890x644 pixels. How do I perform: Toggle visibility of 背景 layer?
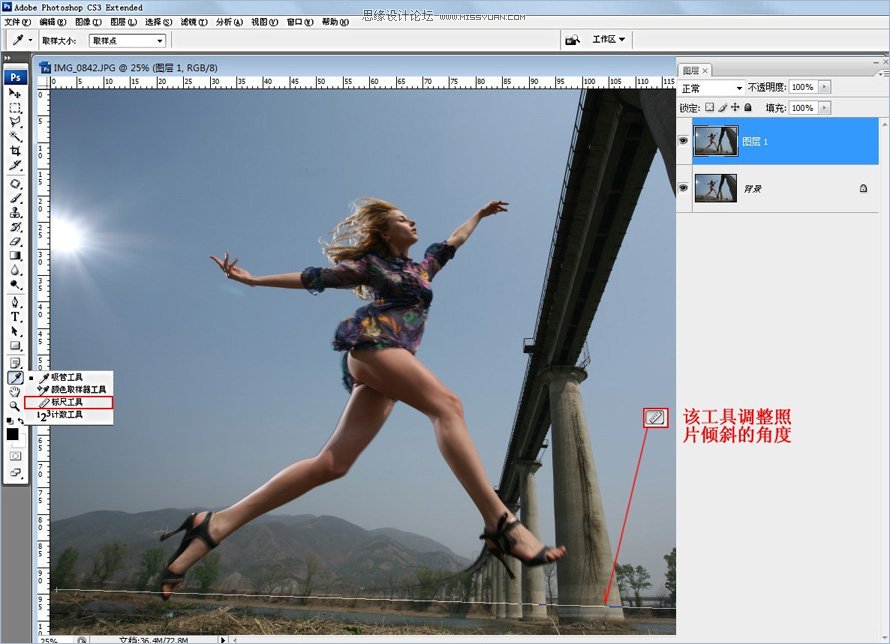[683, 188]
